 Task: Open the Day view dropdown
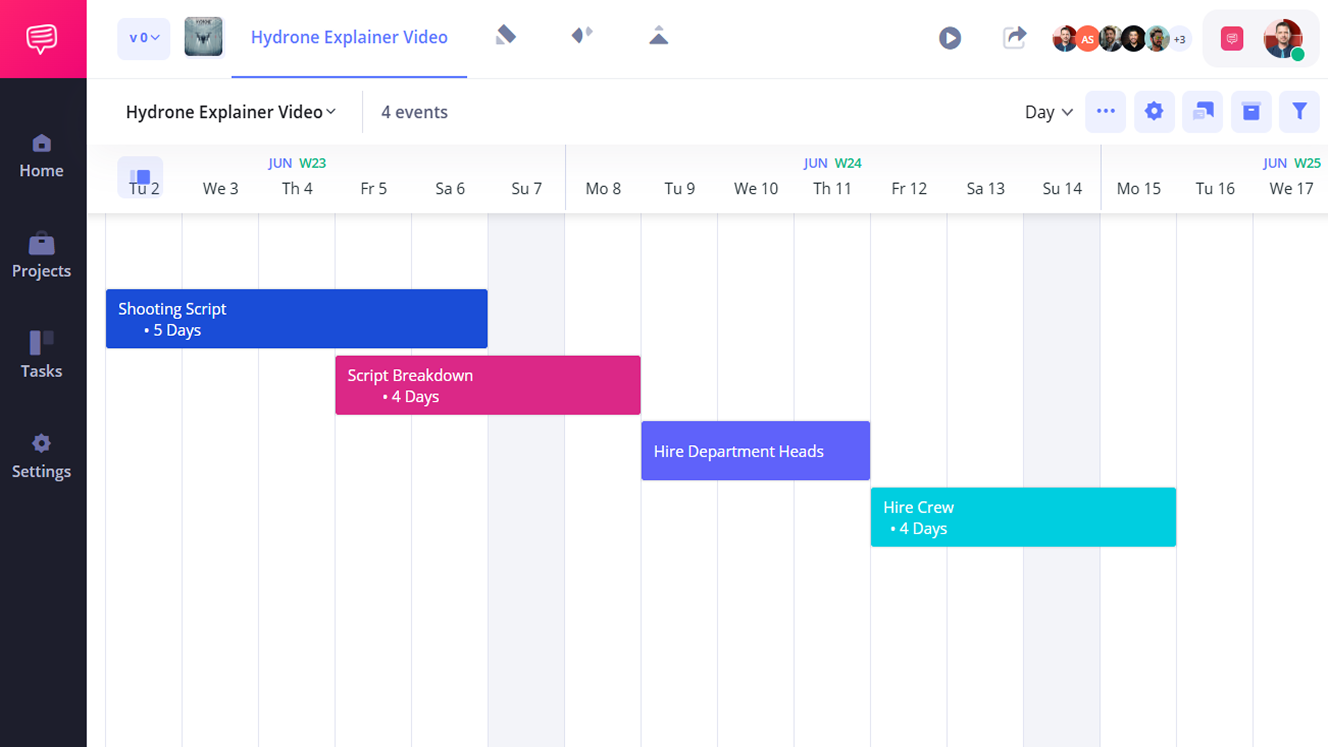click(x=1049, y=112)
